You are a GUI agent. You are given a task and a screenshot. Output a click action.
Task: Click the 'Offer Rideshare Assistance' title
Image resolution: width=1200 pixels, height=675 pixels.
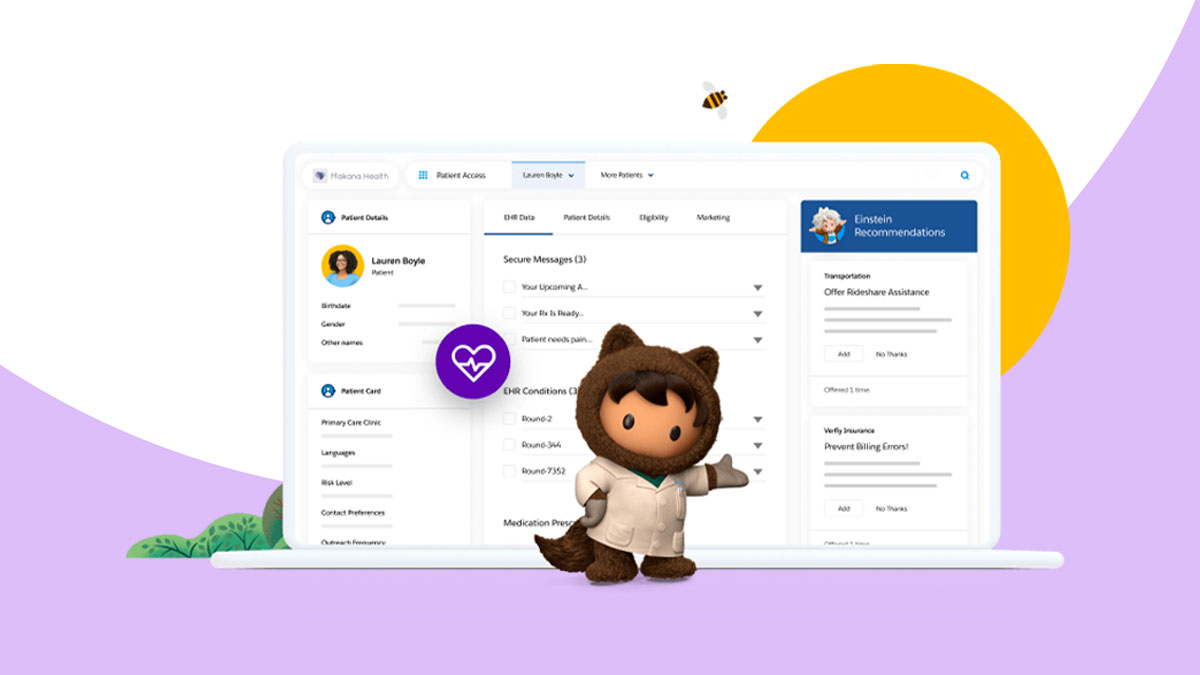(x=876, y=292)
